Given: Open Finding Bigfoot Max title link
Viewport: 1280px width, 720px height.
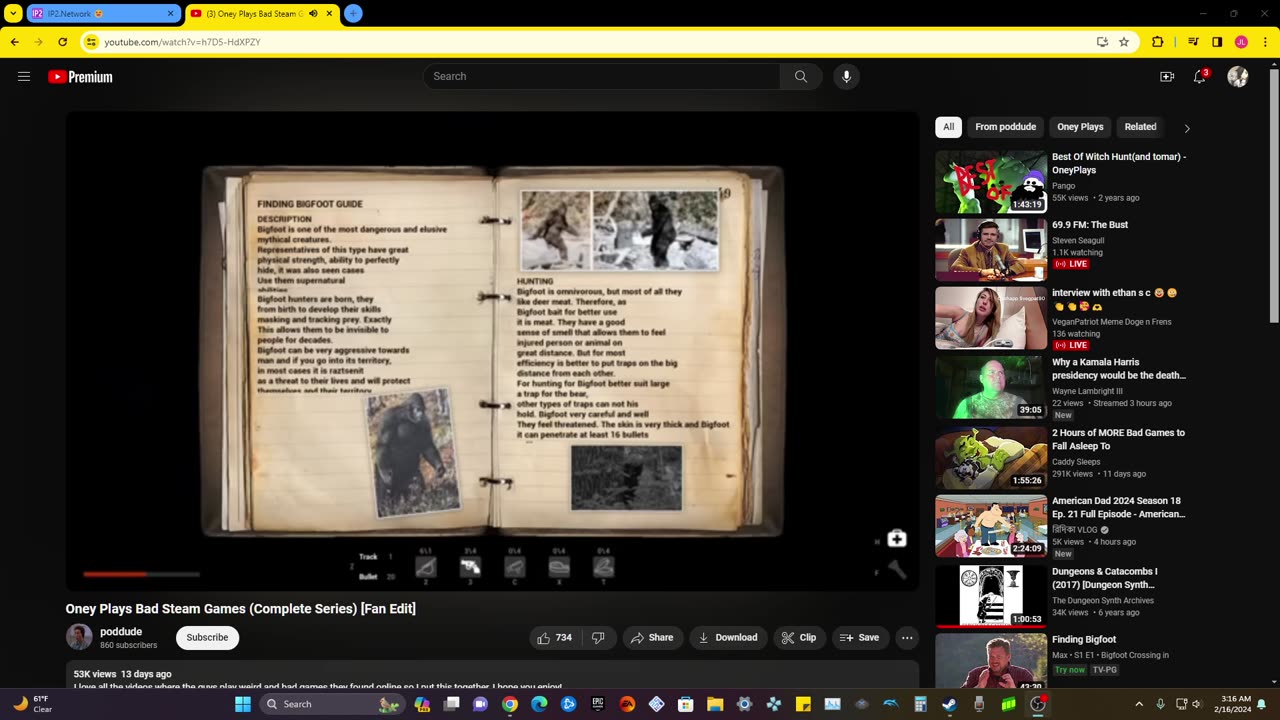Looking at the screenshot, I should (x=1084, y=640).
